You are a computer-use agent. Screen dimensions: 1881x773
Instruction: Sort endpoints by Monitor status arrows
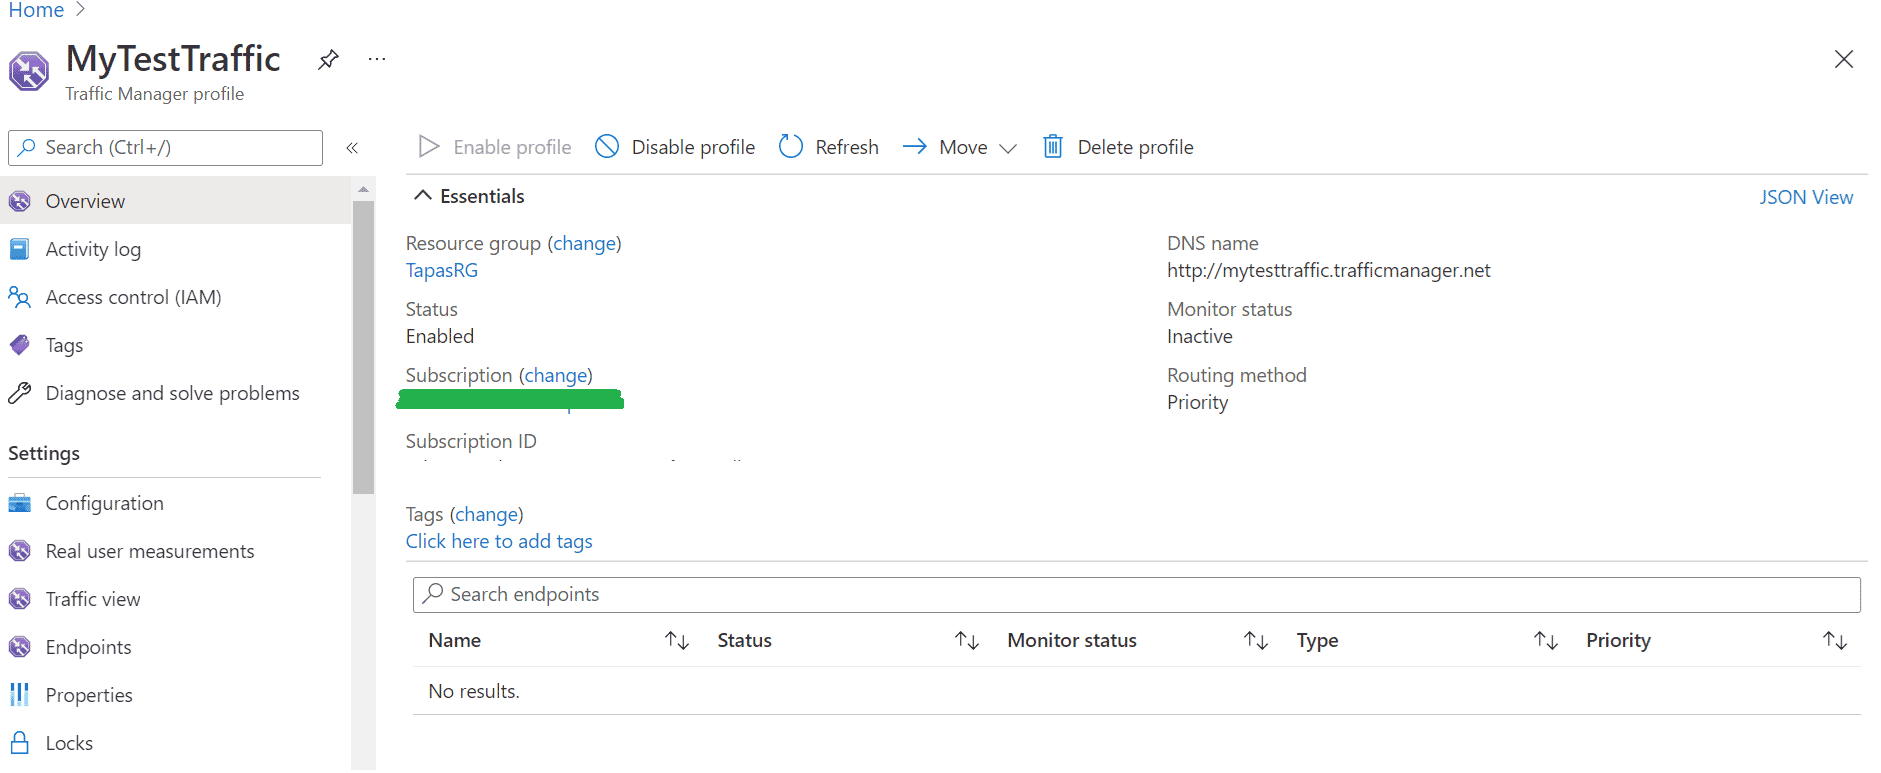pyautogui.click(x=1256, y=641)
